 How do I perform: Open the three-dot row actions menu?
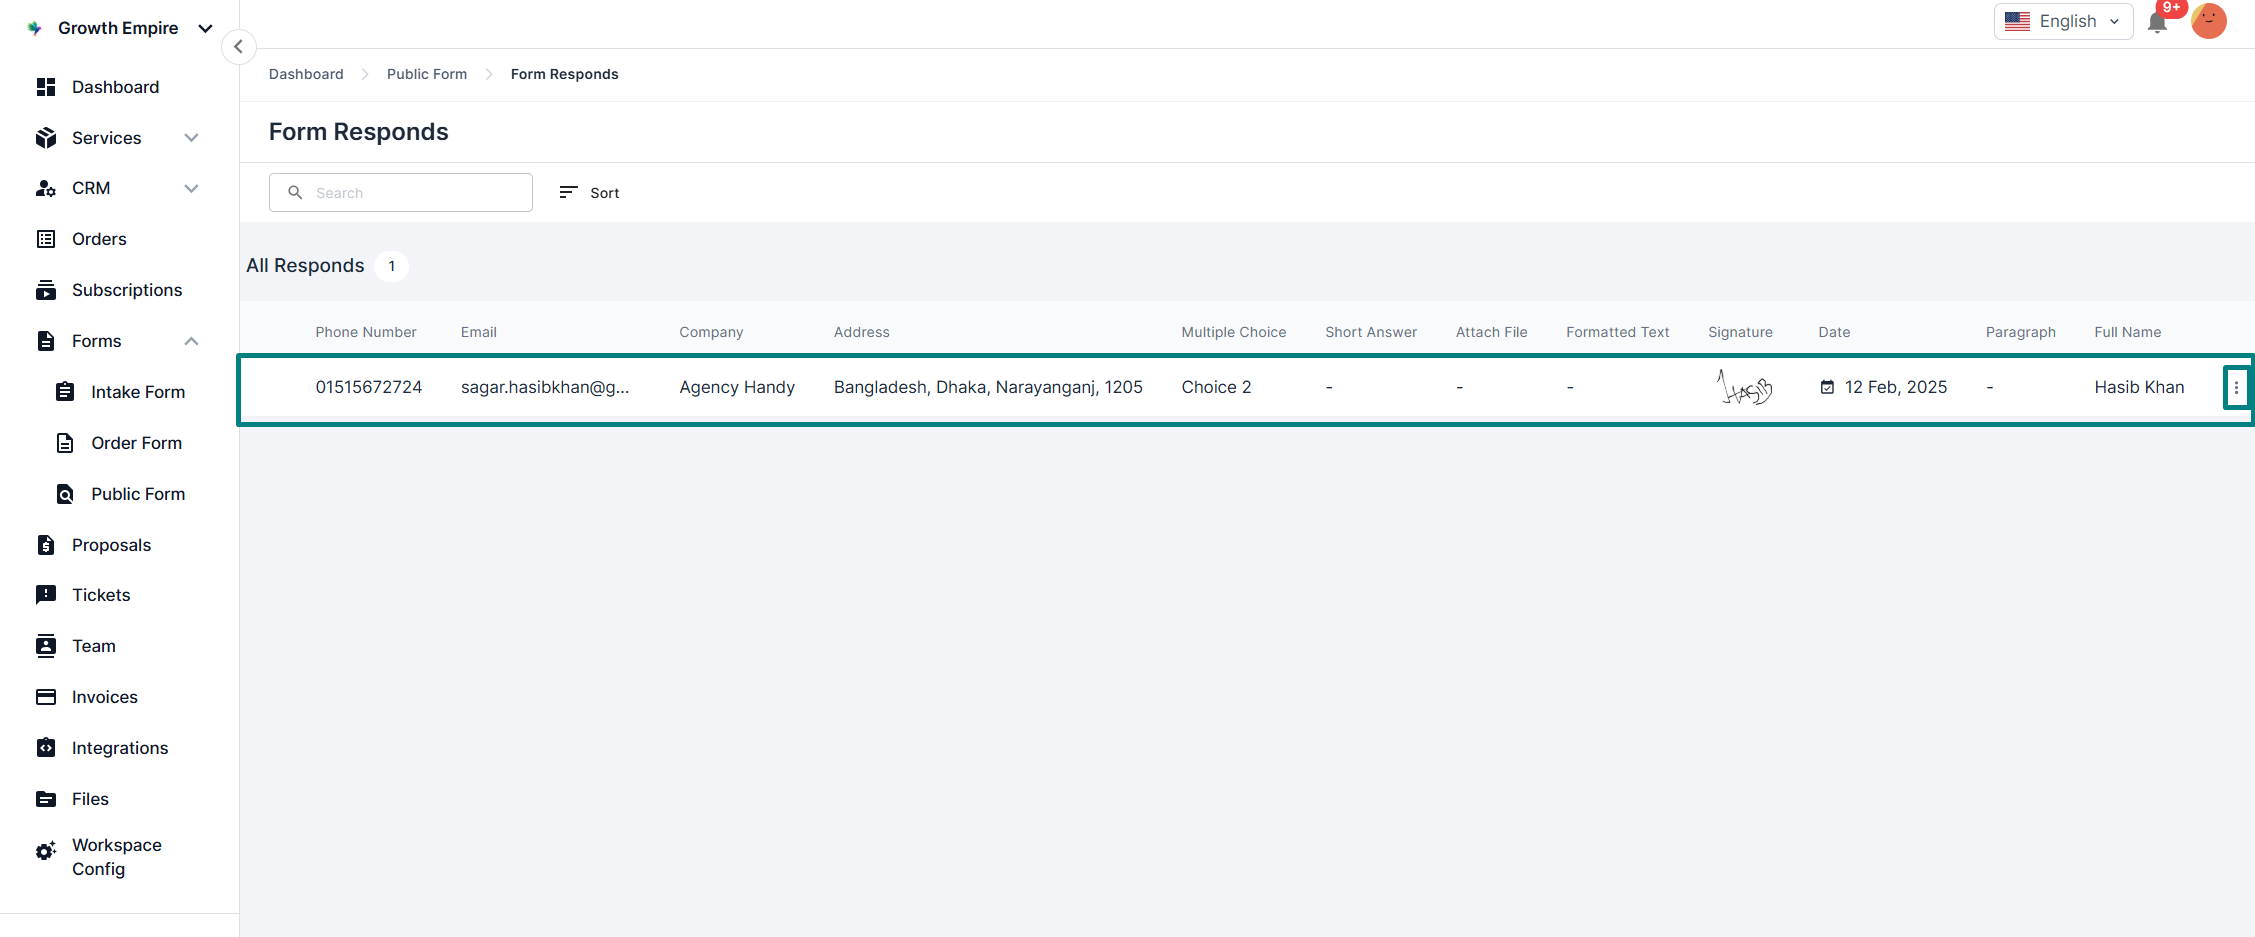click(2236, 388)
